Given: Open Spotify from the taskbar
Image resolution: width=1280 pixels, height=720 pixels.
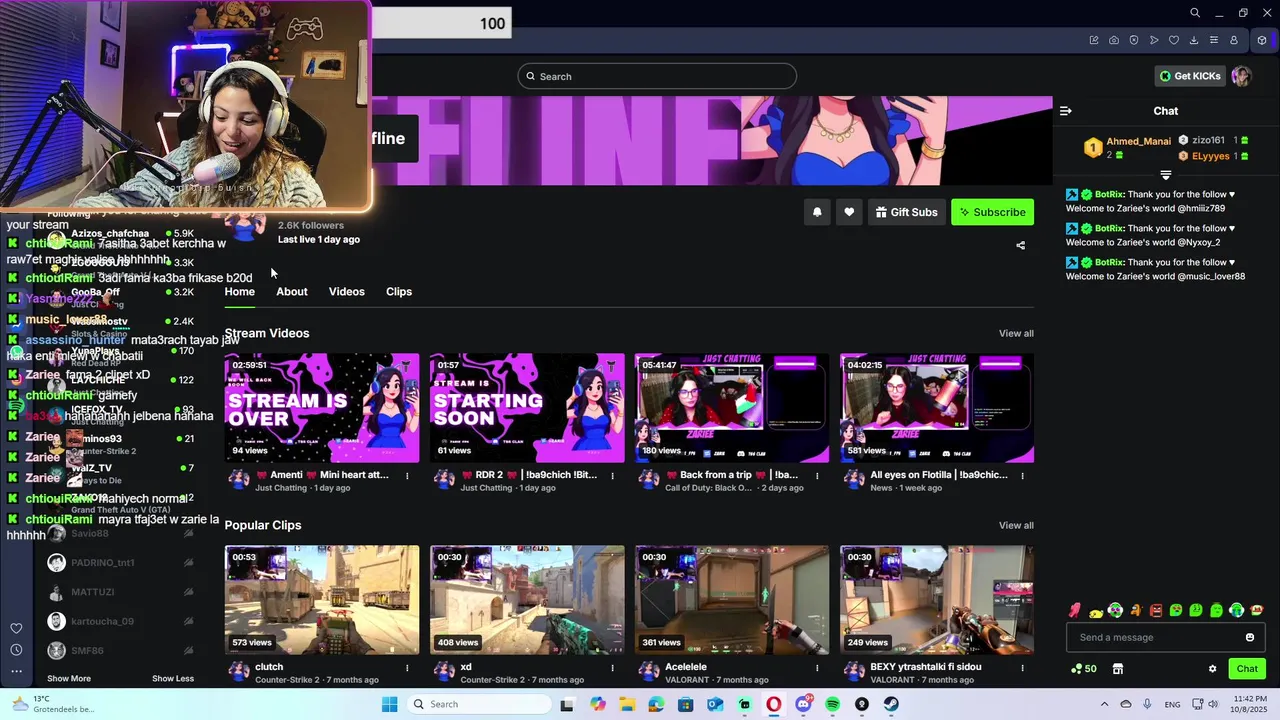Looking at the screenshot, I should point(832,704).
